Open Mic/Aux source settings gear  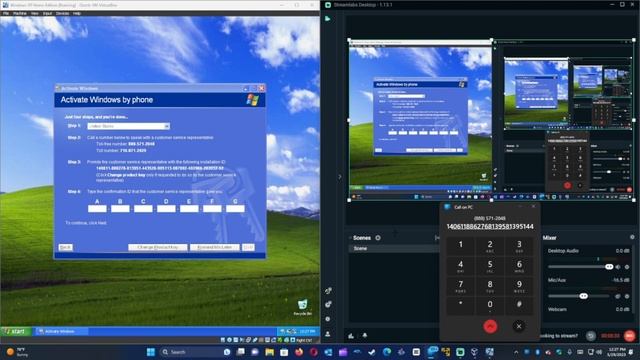tap(627, 296)
